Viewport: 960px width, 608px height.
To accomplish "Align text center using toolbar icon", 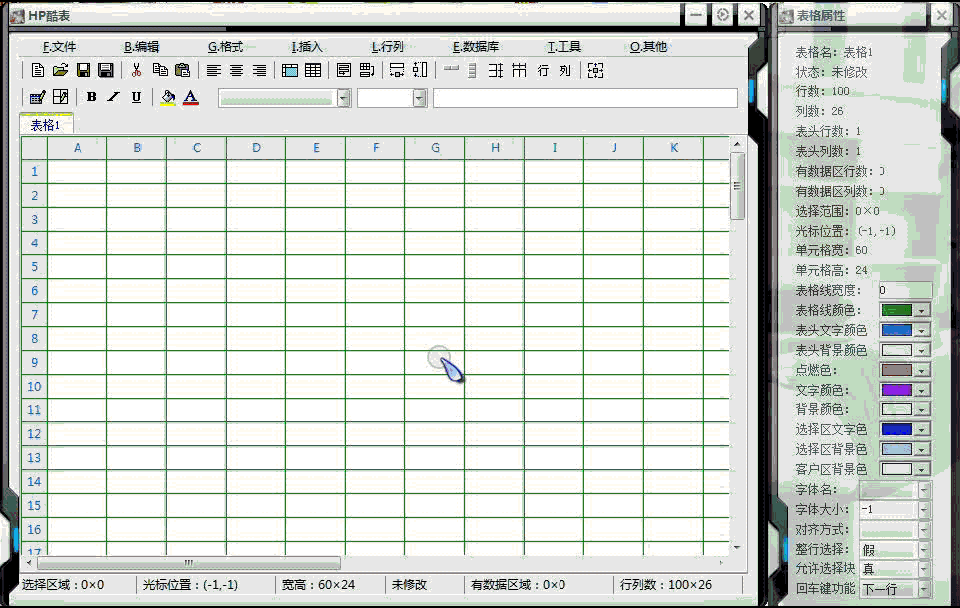I will point(237,70).
